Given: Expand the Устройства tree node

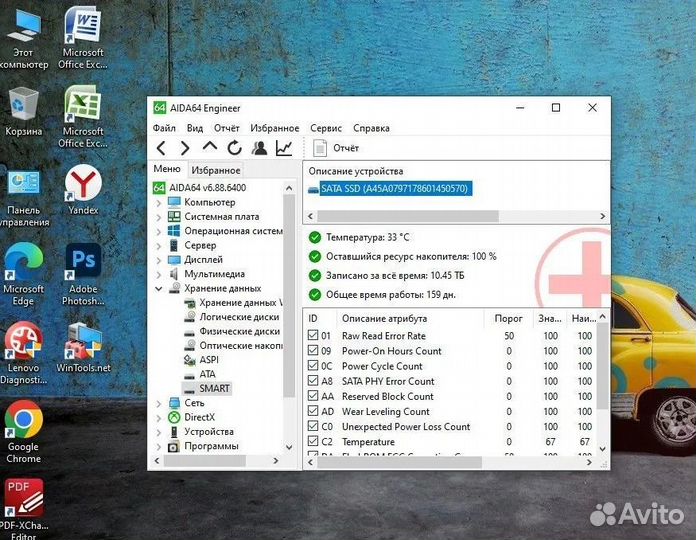Looking at the screenshot, I should 159,432.
